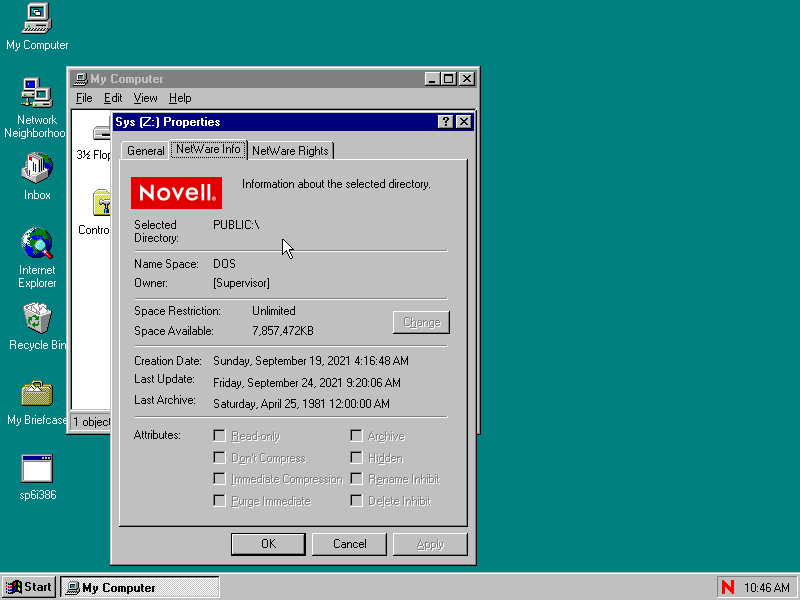Image resolution: width=800 pixels, height=600 pixels.
Task: Click the Apply button
Action: point(430,544)
